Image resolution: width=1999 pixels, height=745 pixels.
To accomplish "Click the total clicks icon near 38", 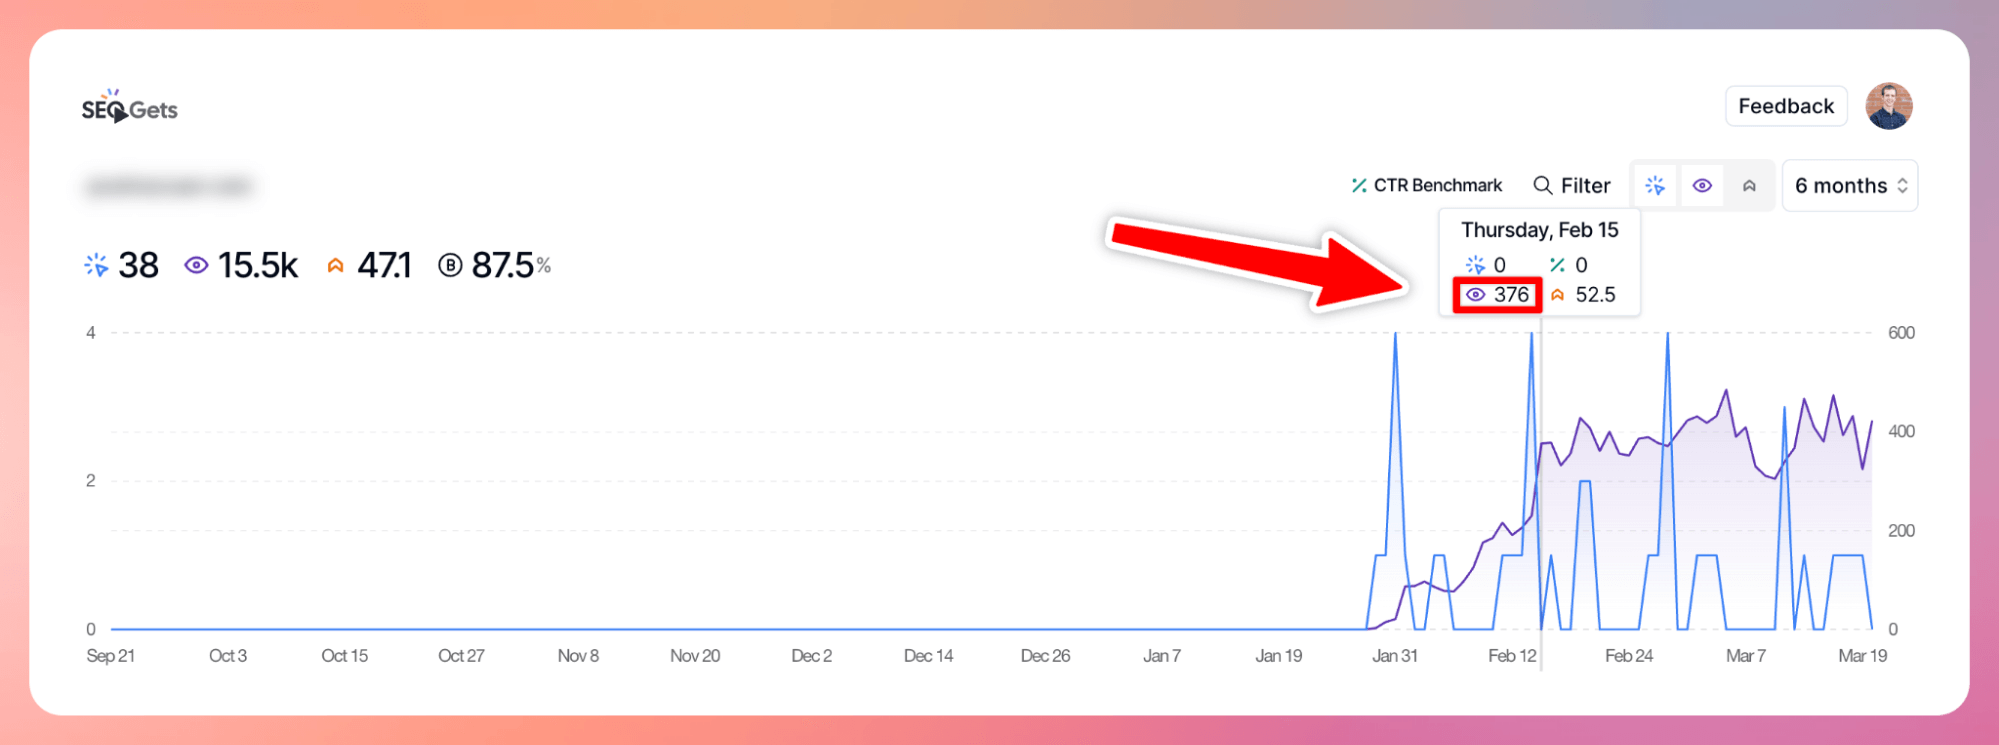I will tap(96, 265).
